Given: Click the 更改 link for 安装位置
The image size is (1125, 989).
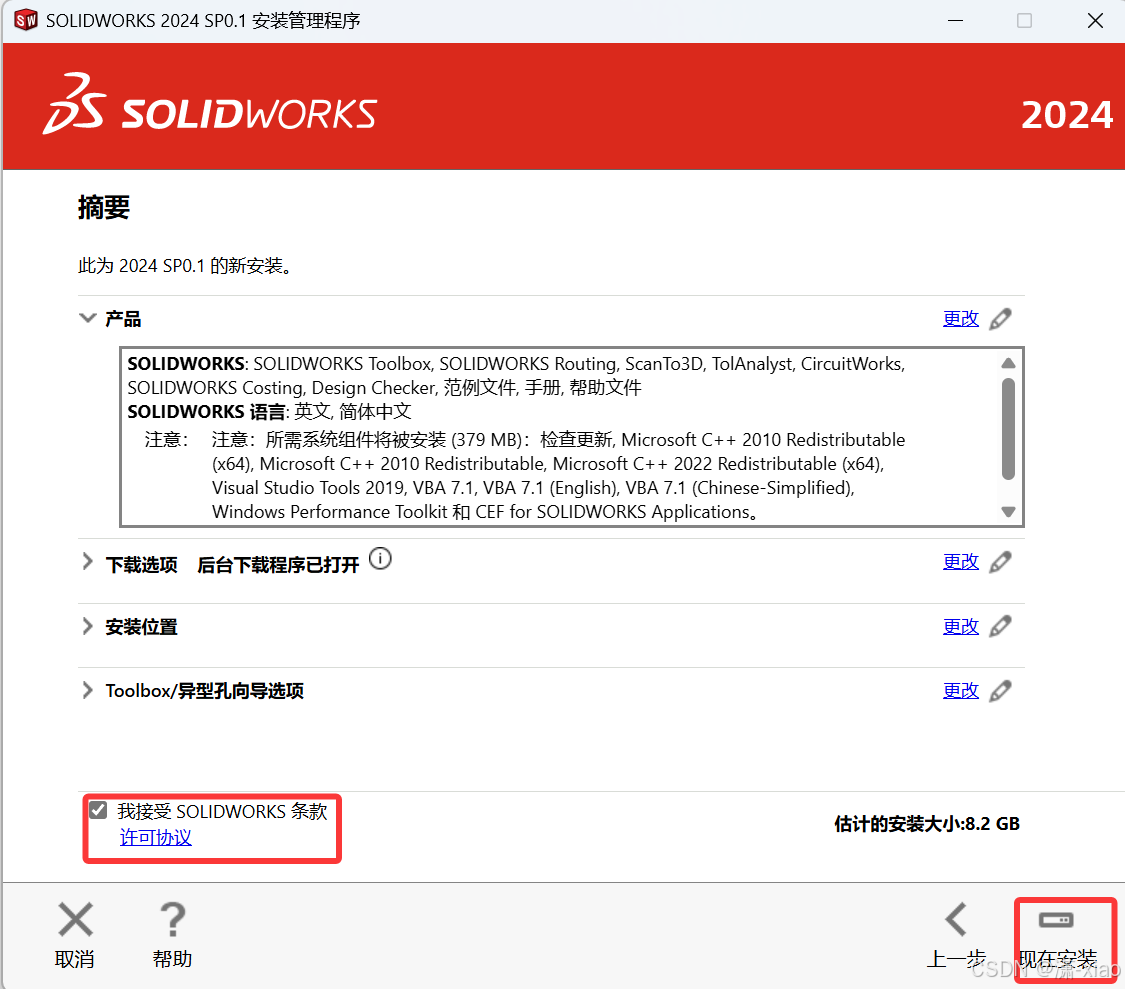Looking at the screenshot, I should (x=961, y=627).
